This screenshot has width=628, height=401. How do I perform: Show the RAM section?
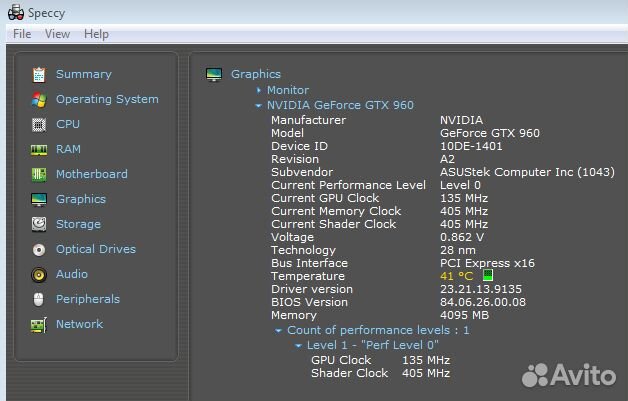pos(68,149)
